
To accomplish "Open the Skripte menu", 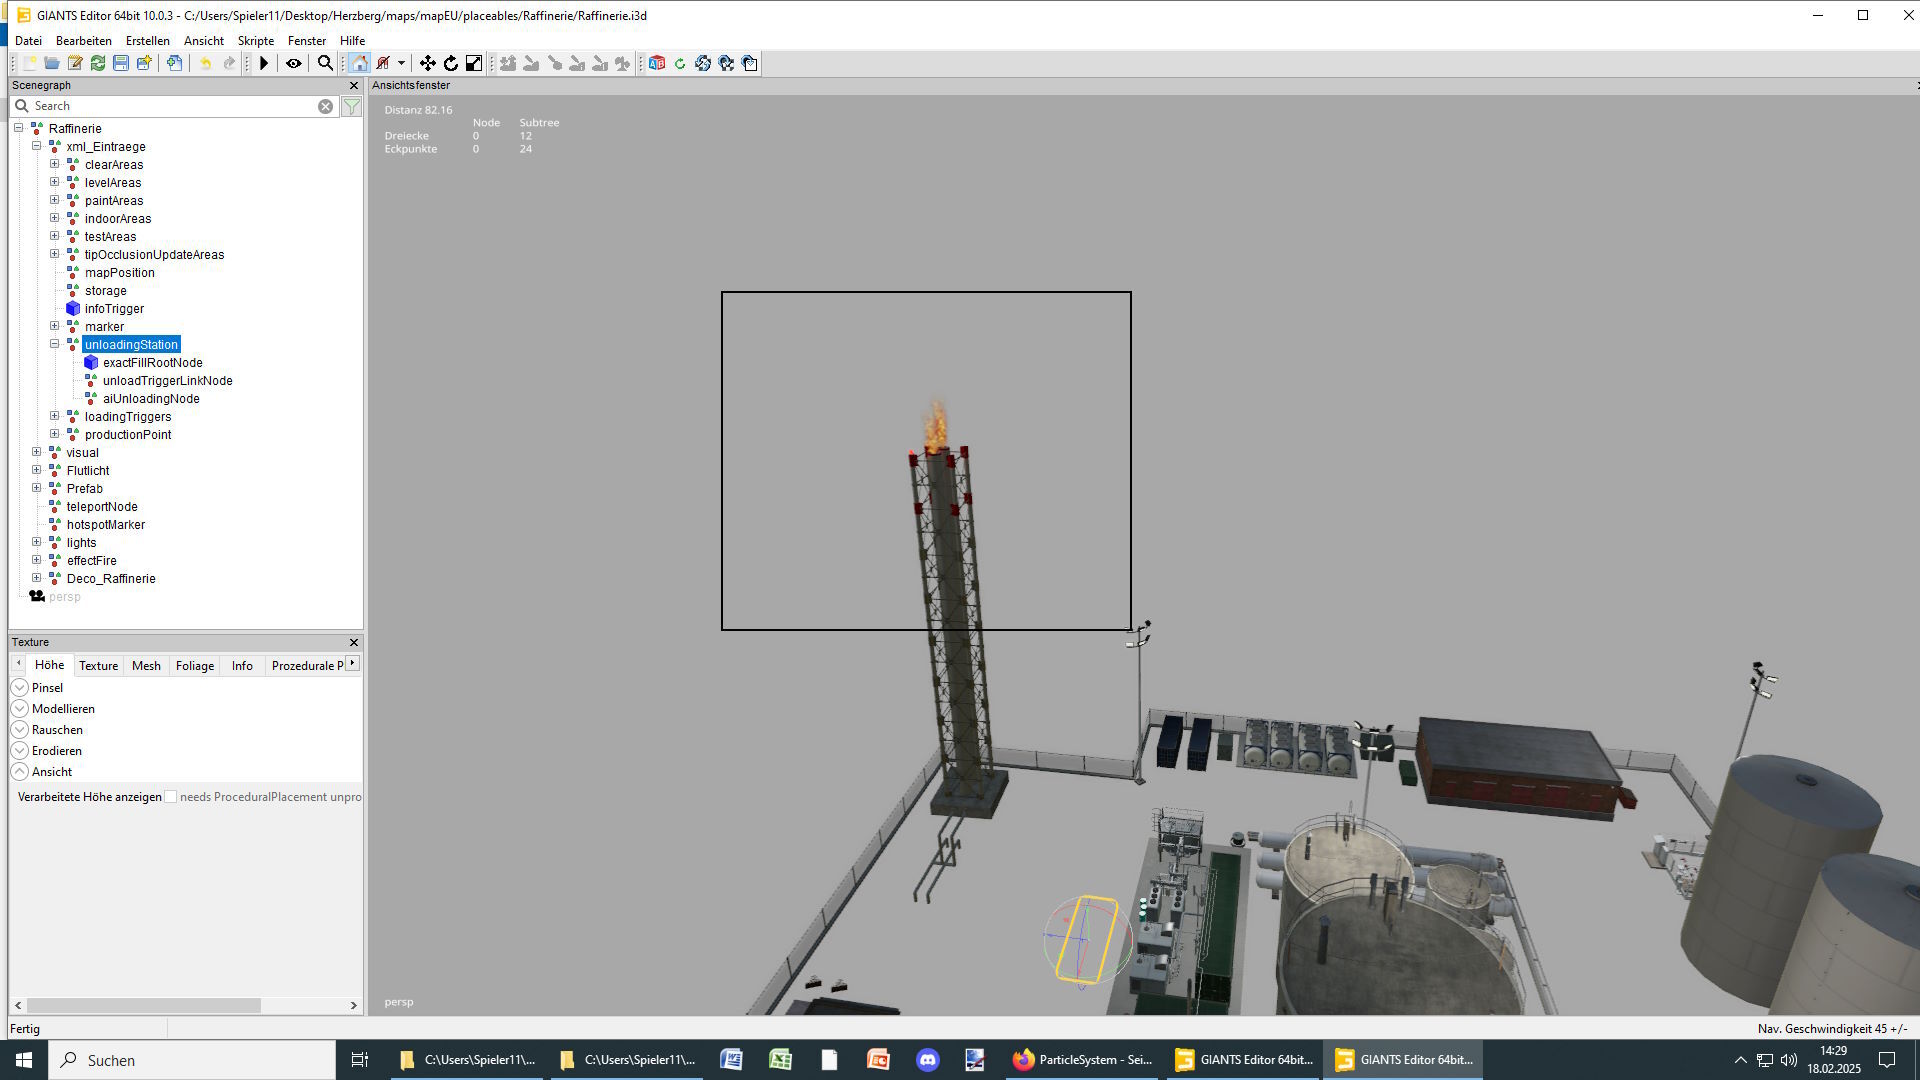I will click(x=255, y=41).
